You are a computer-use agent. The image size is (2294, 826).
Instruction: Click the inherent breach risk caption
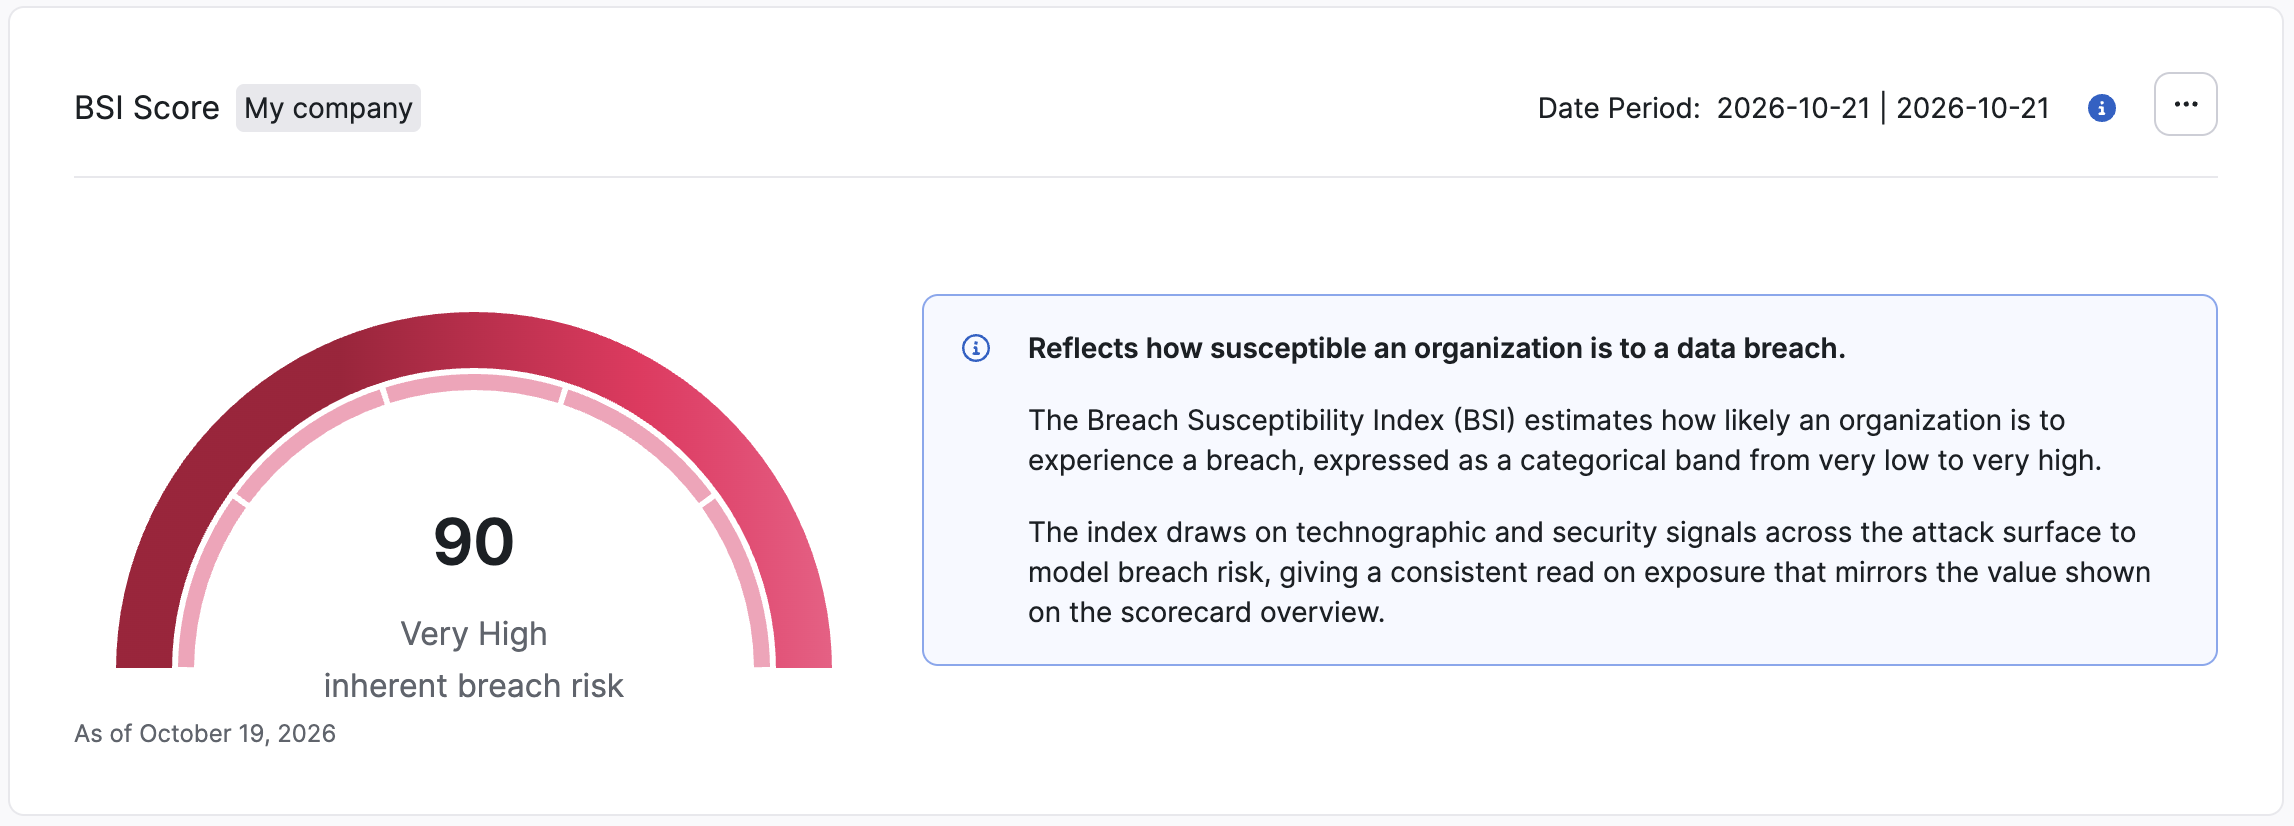[x=474, y=686]
